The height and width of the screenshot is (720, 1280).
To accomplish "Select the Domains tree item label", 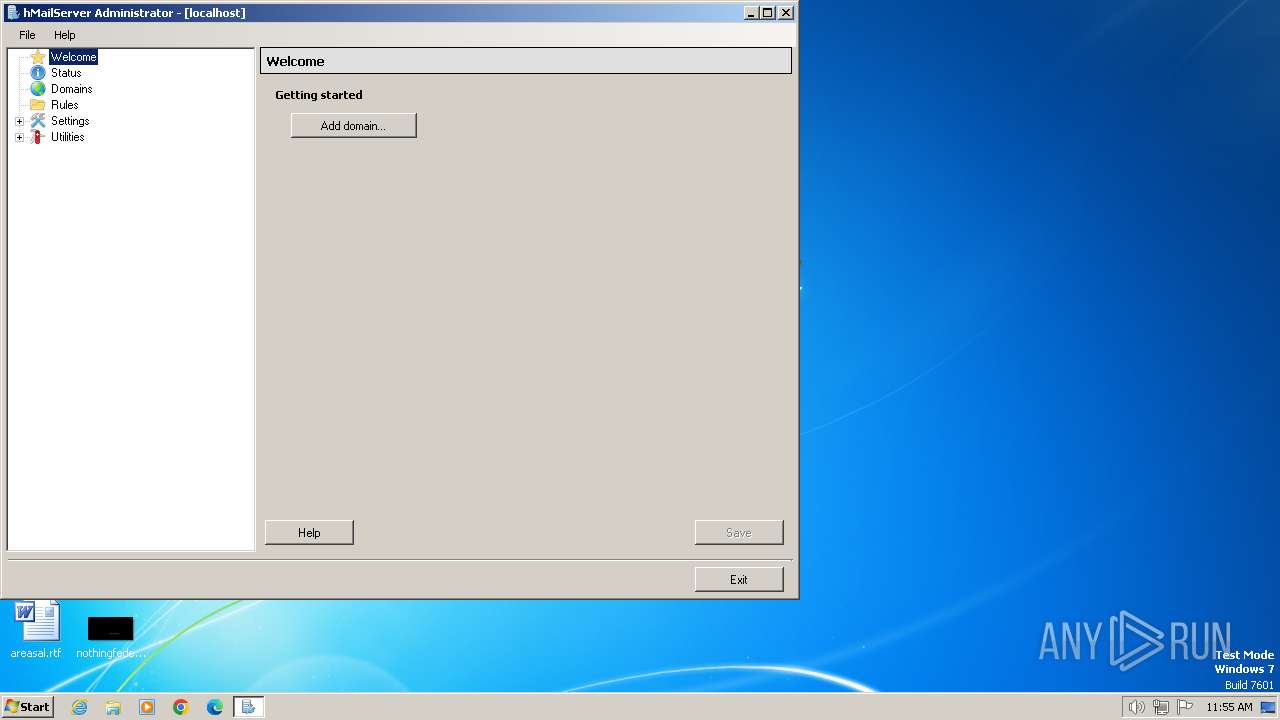I will pyautogui.click(x=72, y=89).
